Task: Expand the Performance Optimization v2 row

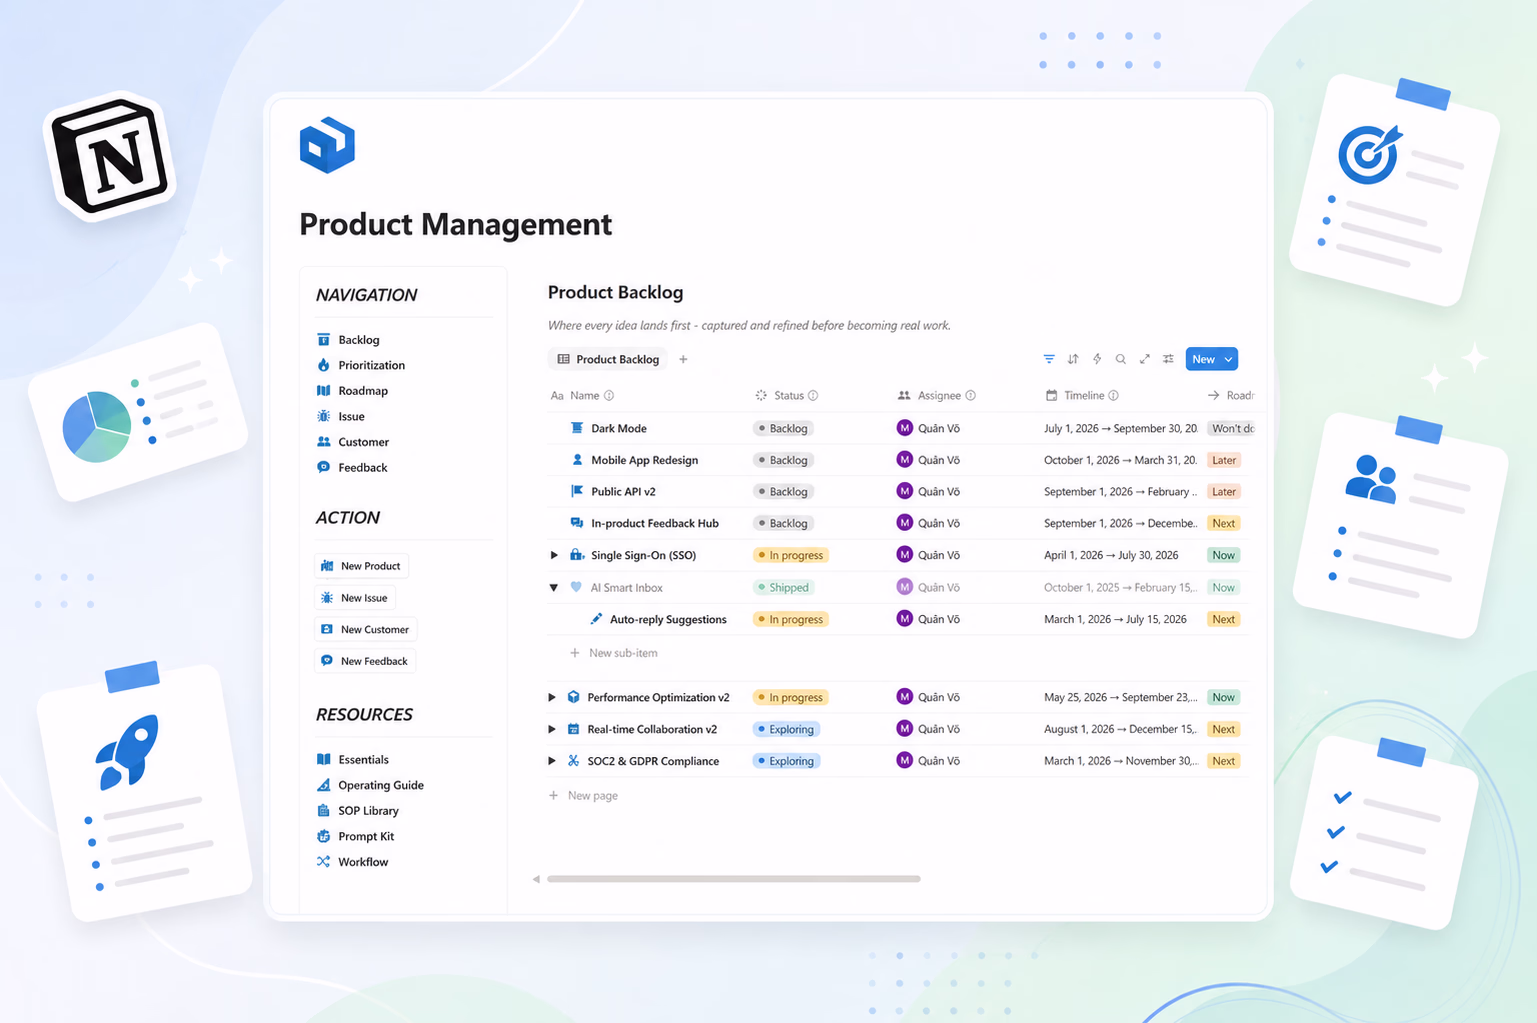Action: pos(552,697)
